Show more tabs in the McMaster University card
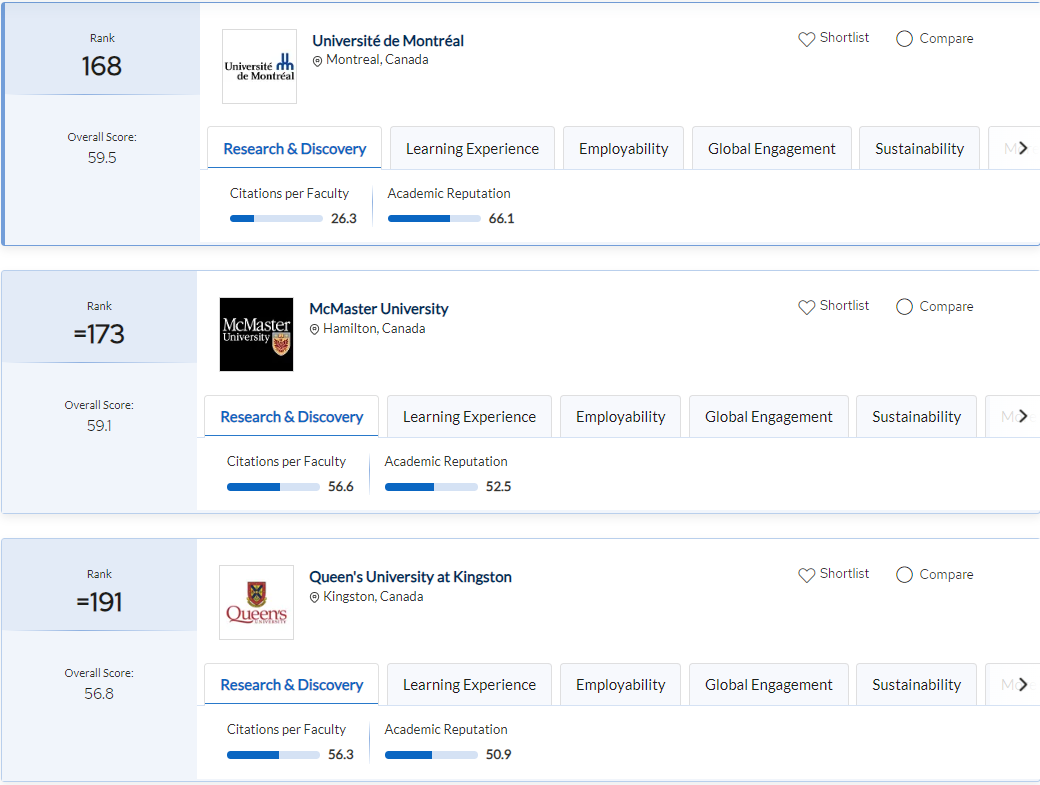Screen dimensions: 1040x785 (x=1022, y=416)
